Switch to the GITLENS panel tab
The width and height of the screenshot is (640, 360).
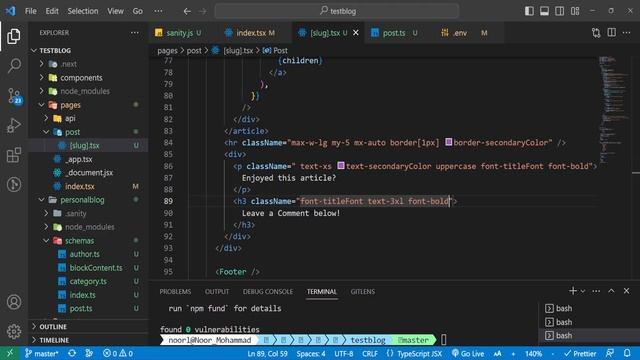(362, 291)
